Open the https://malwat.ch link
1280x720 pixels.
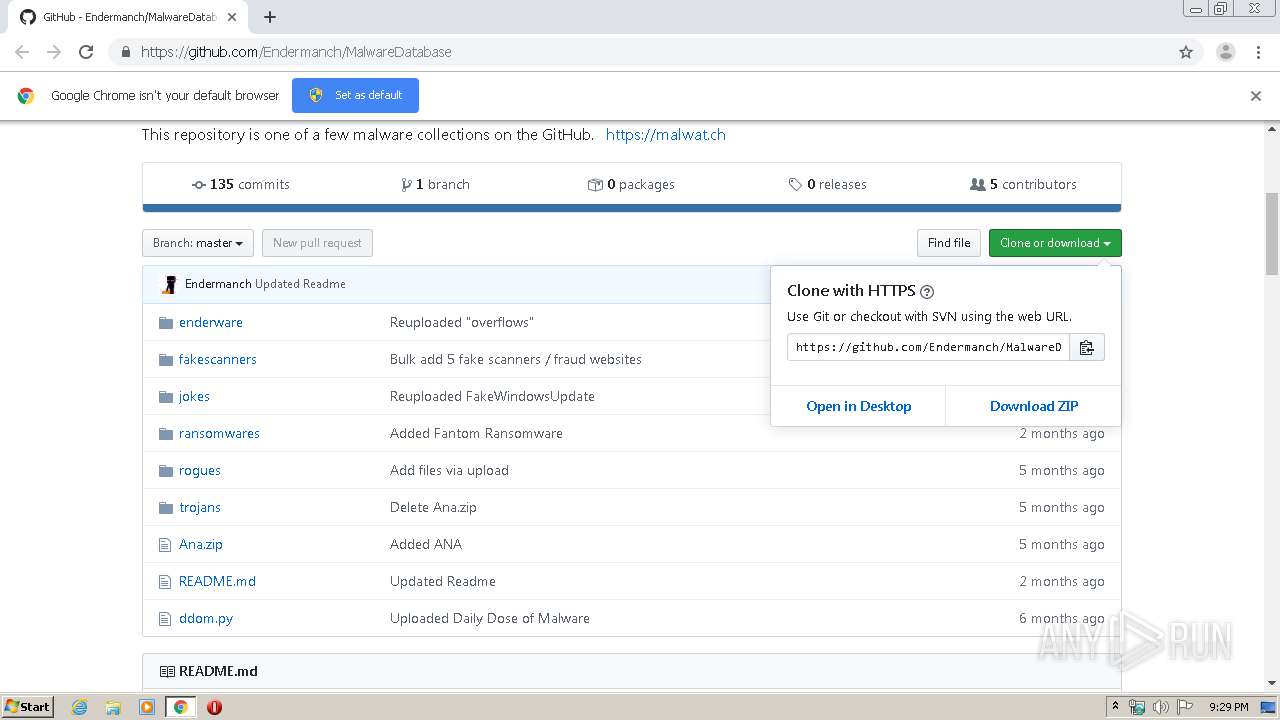point(666,134)
